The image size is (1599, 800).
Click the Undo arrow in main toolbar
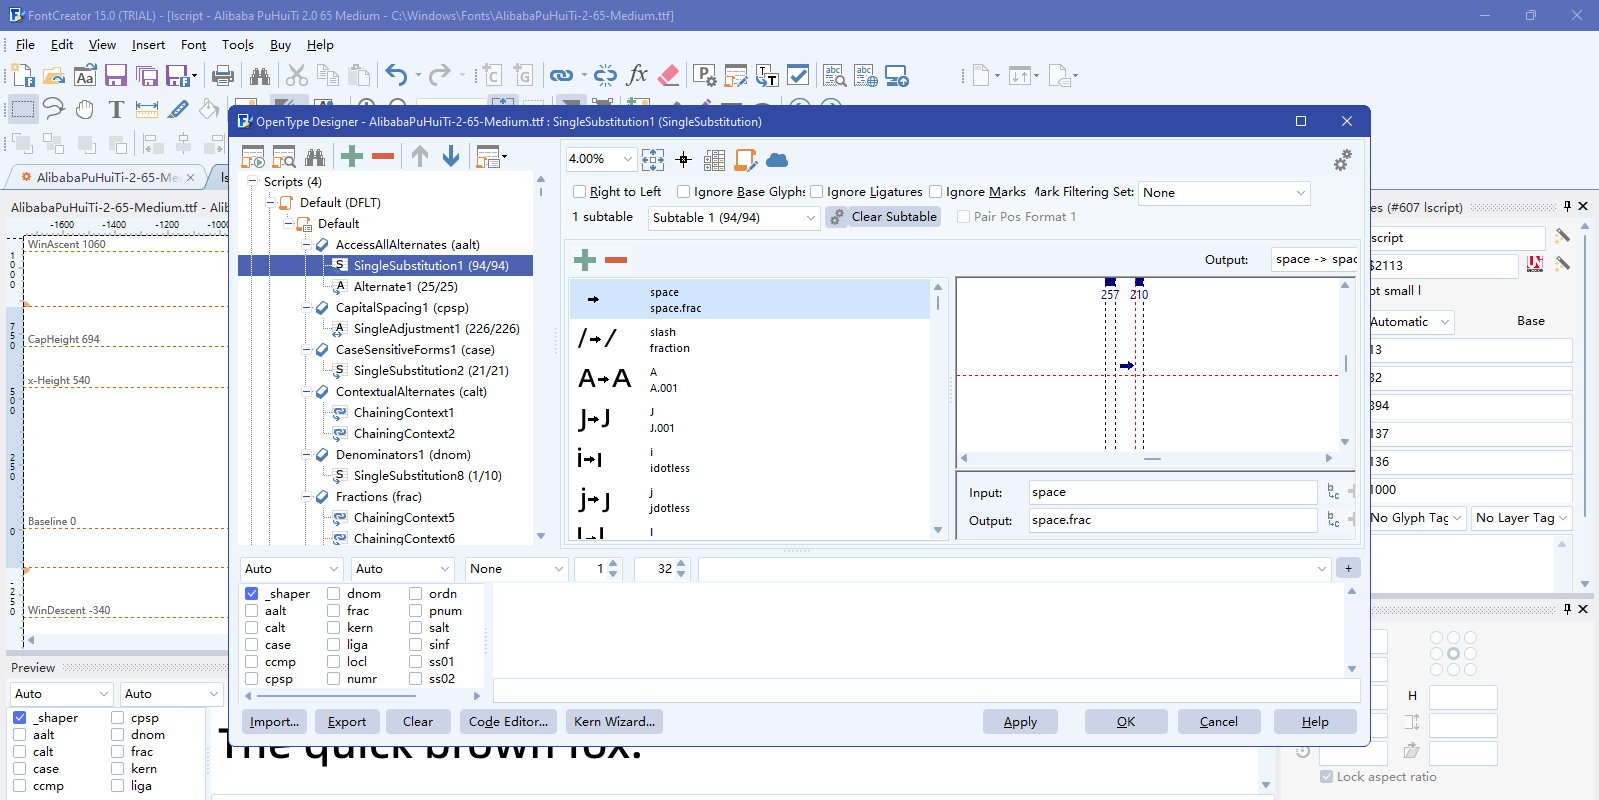click(396, 76)
